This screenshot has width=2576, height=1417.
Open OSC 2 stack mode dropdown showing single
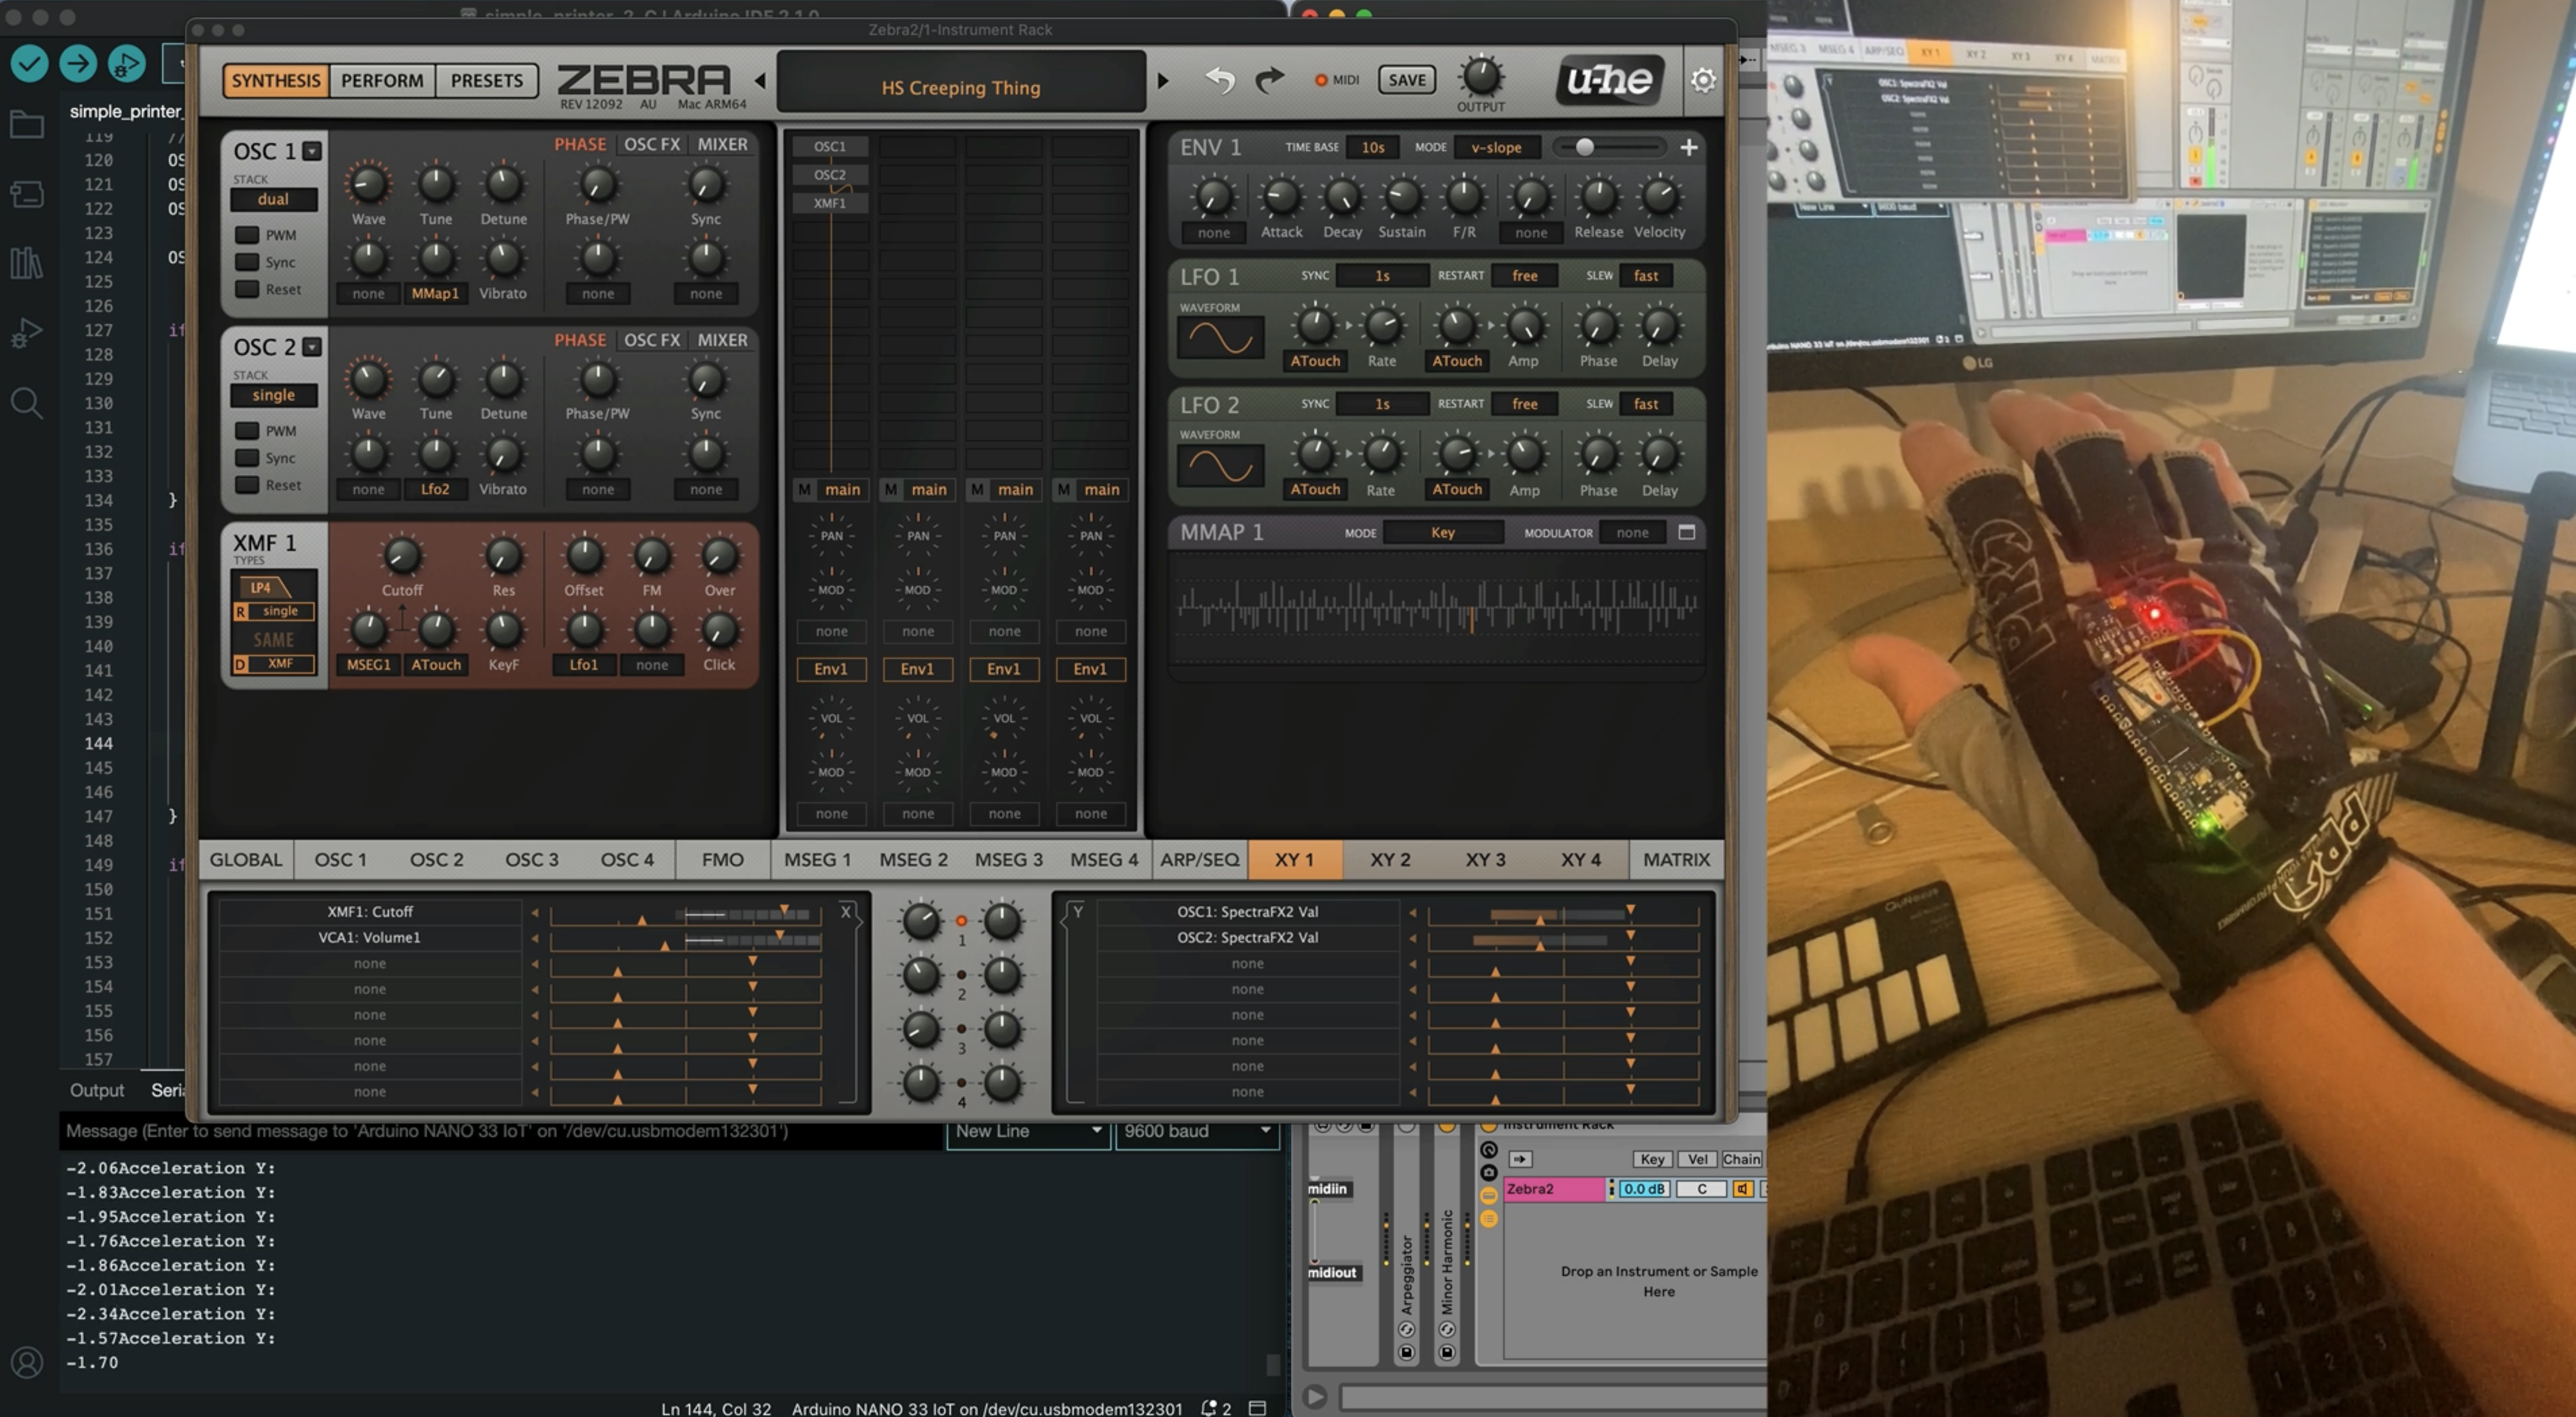(x=274, y=395)
